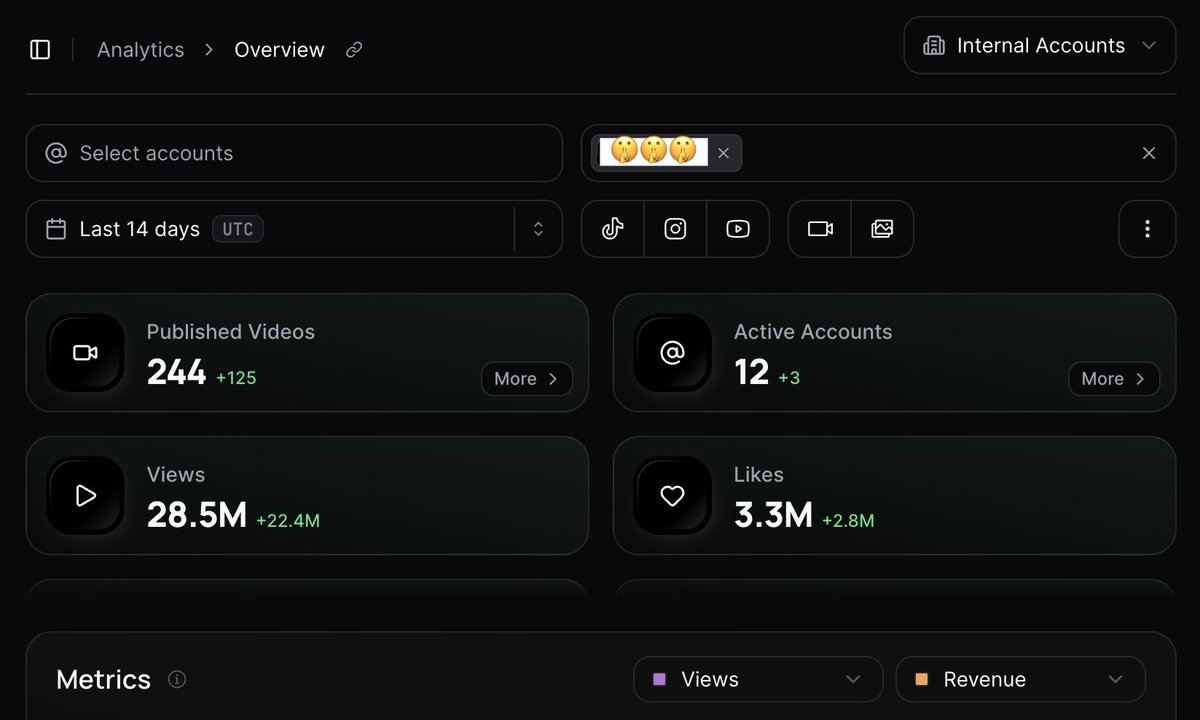Click the 28.5M views value
Viewport: 1200px width, 720px height.
coord(197,516)
